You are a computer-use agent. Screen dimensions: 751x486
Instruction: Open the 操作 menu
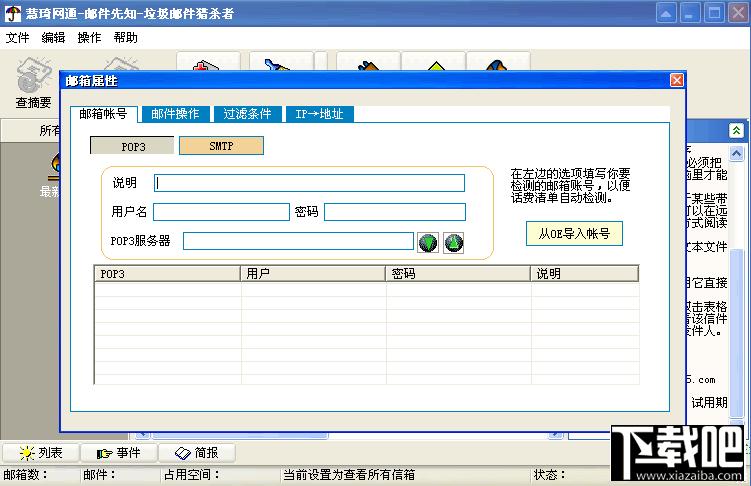coord(89,37)
